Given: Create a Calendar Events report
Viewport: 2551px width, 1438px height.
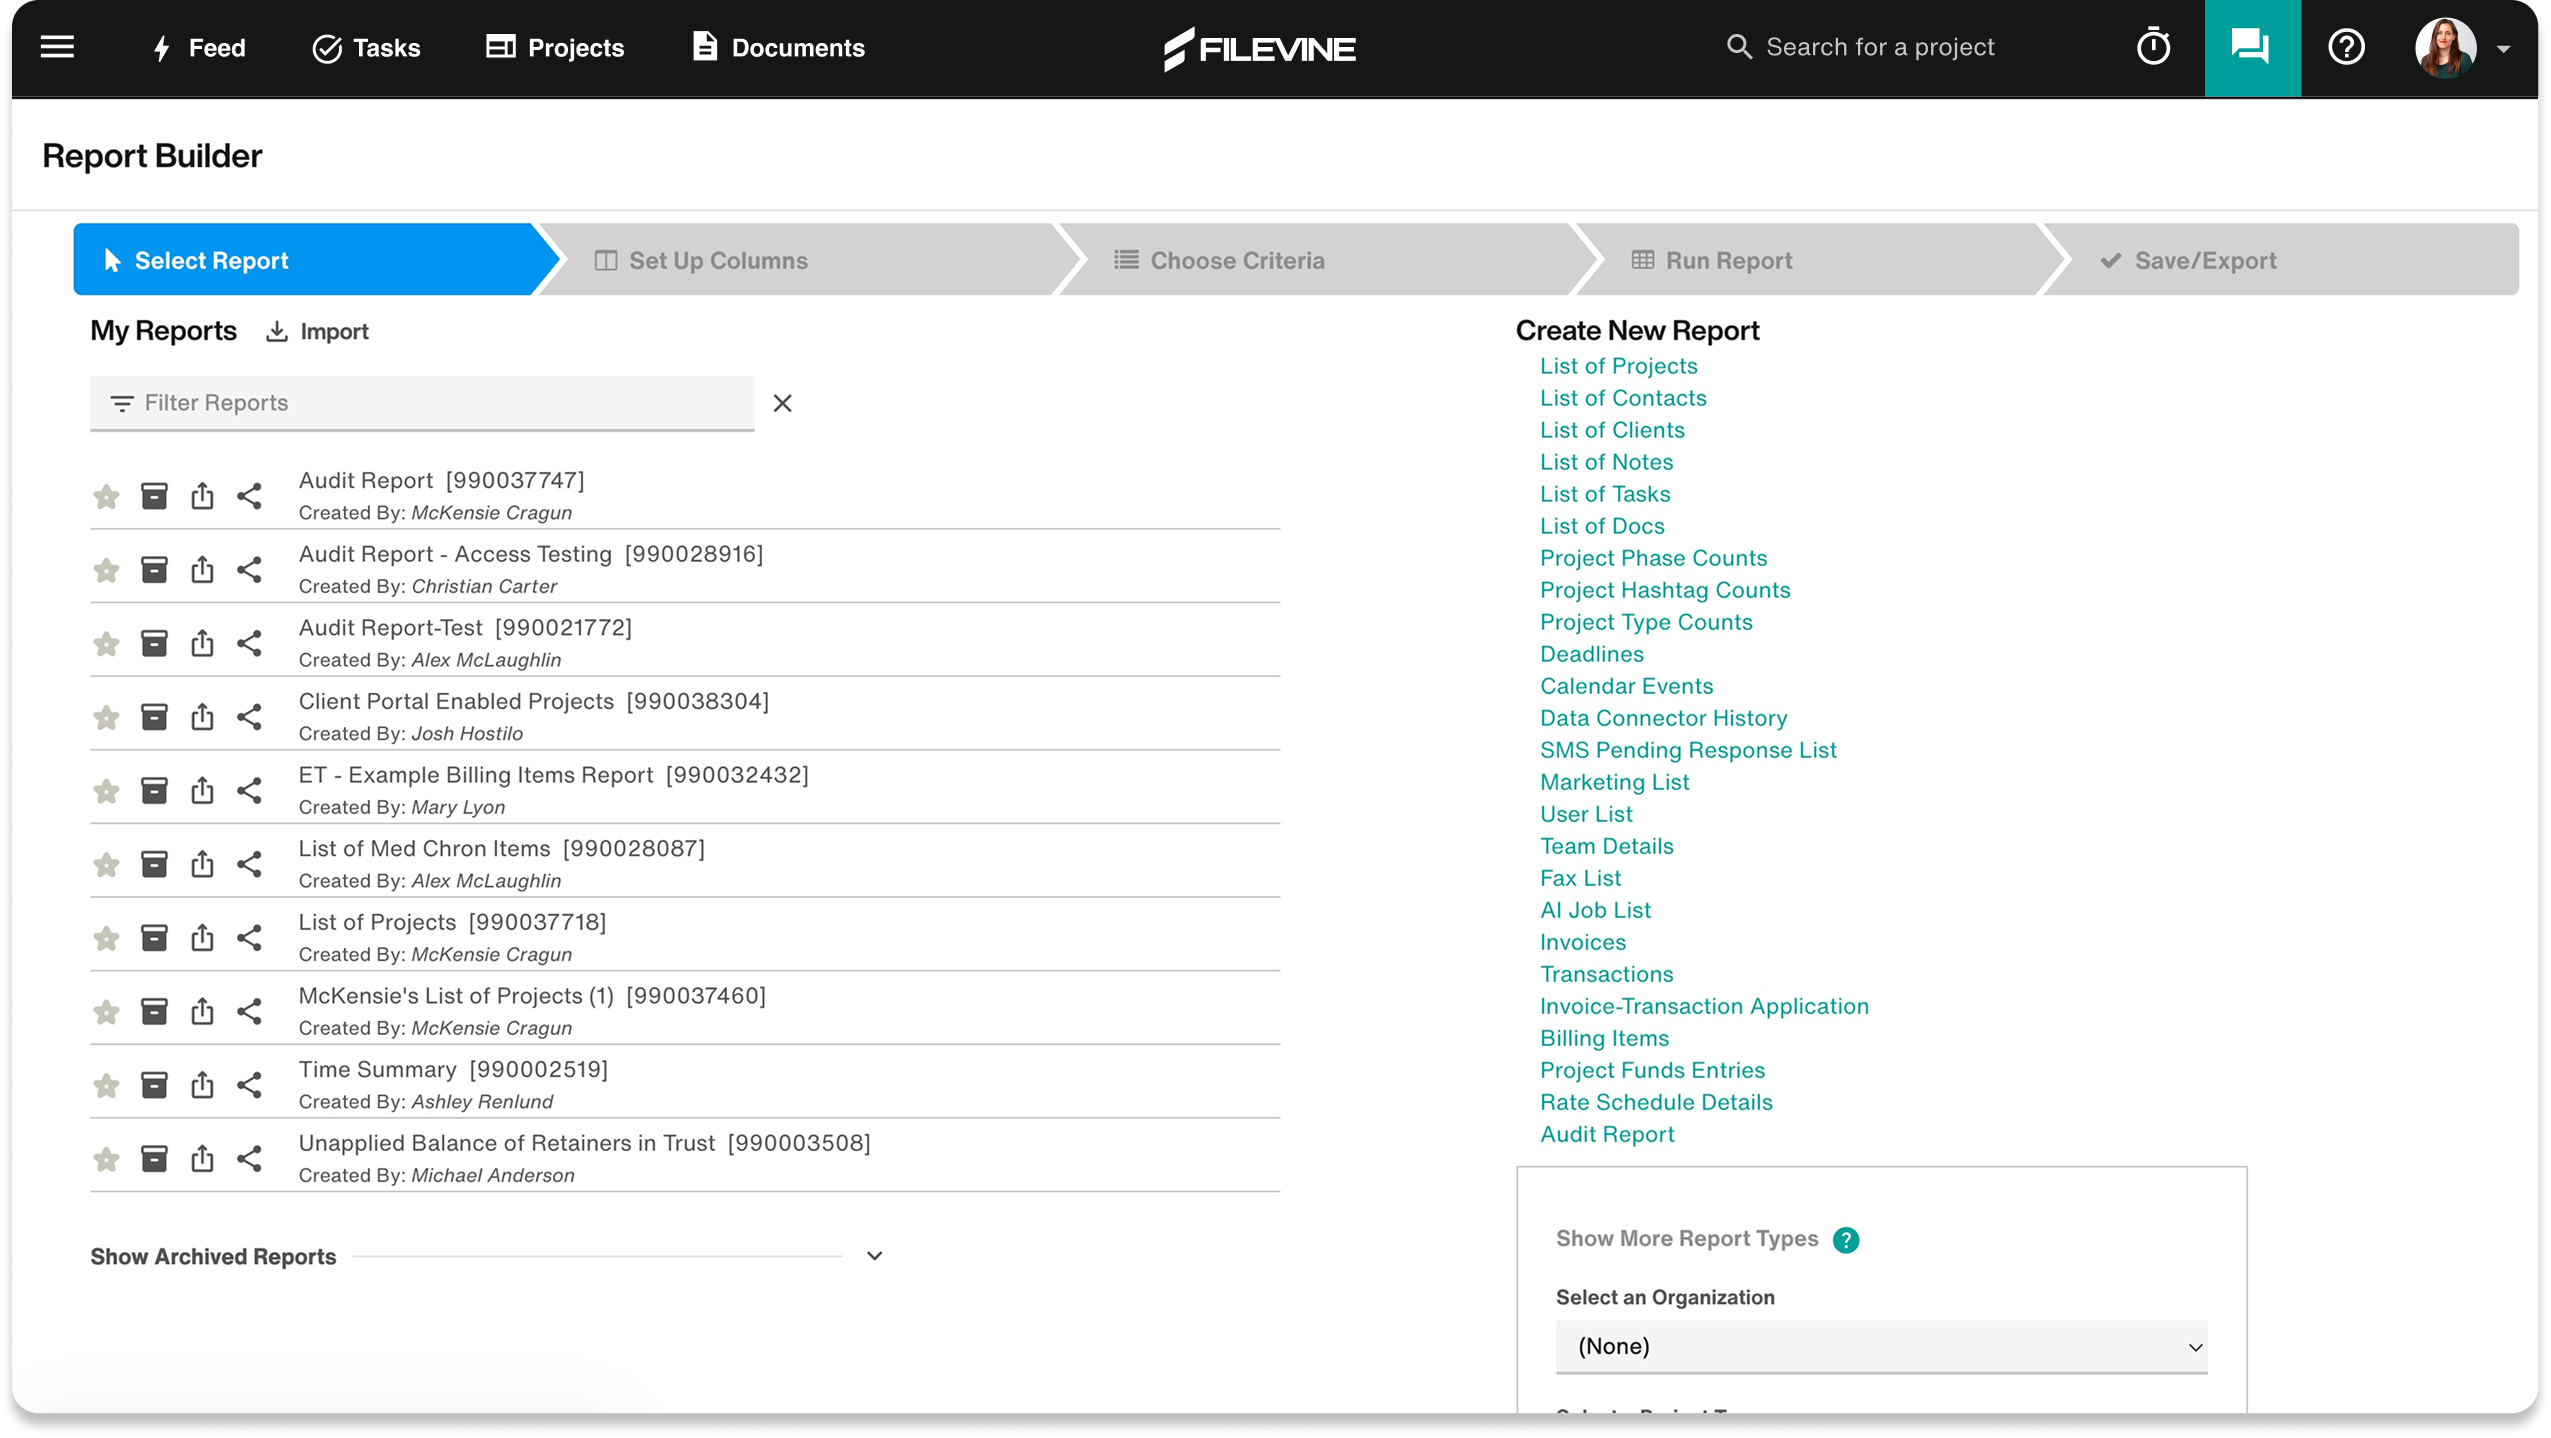Looking at the screenshot, I should click(x=1625, y=686).
